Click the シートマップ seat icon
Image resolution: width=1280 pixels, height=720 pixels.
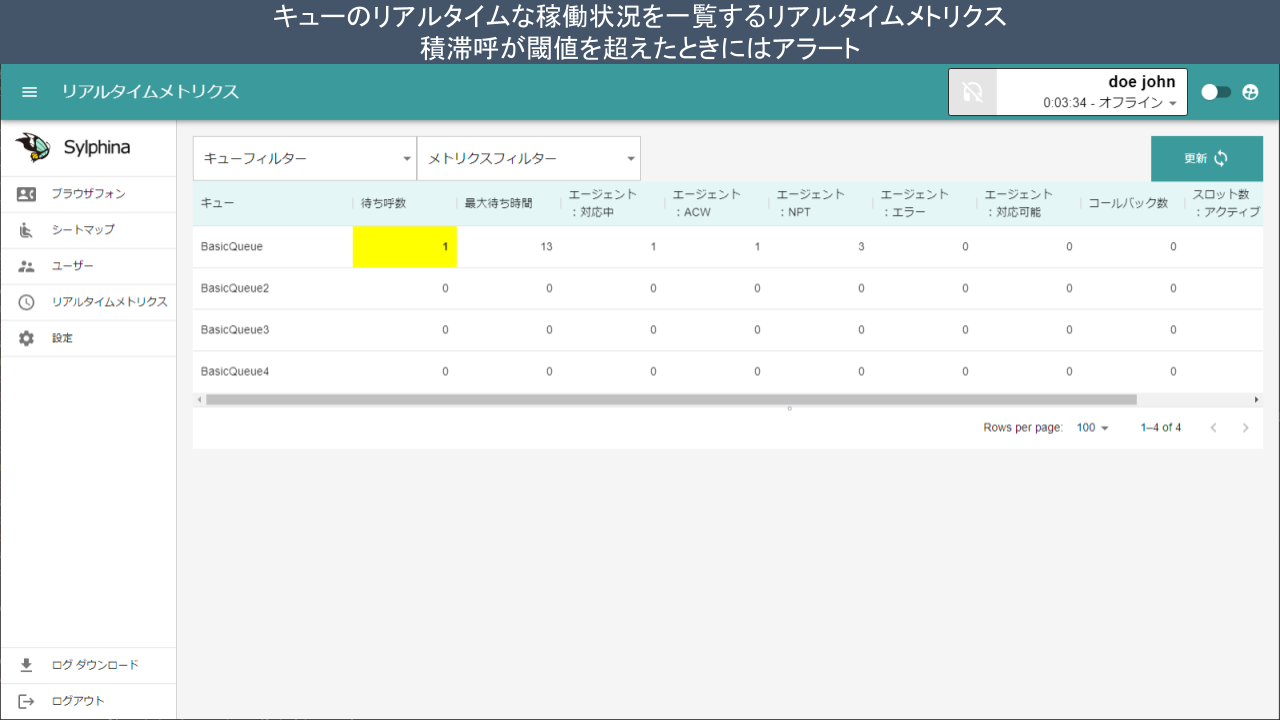coord(27,230)
